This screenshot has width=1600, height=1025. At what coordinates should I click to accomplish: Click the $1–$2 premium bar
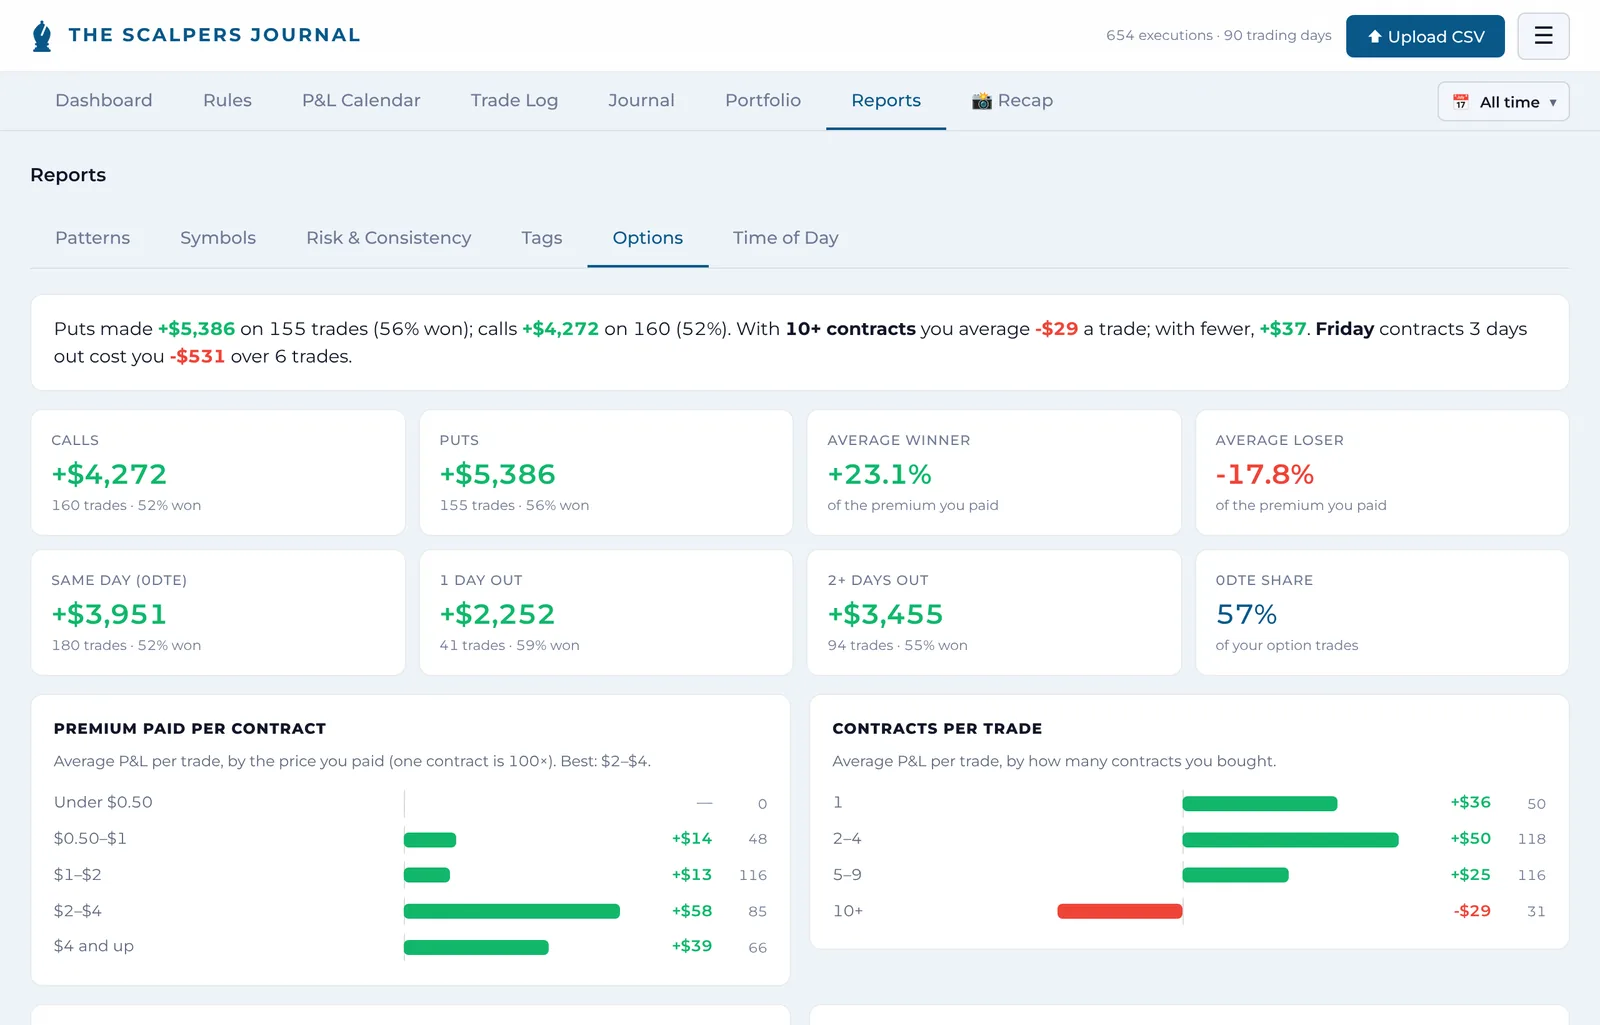(x=427, y=875)
